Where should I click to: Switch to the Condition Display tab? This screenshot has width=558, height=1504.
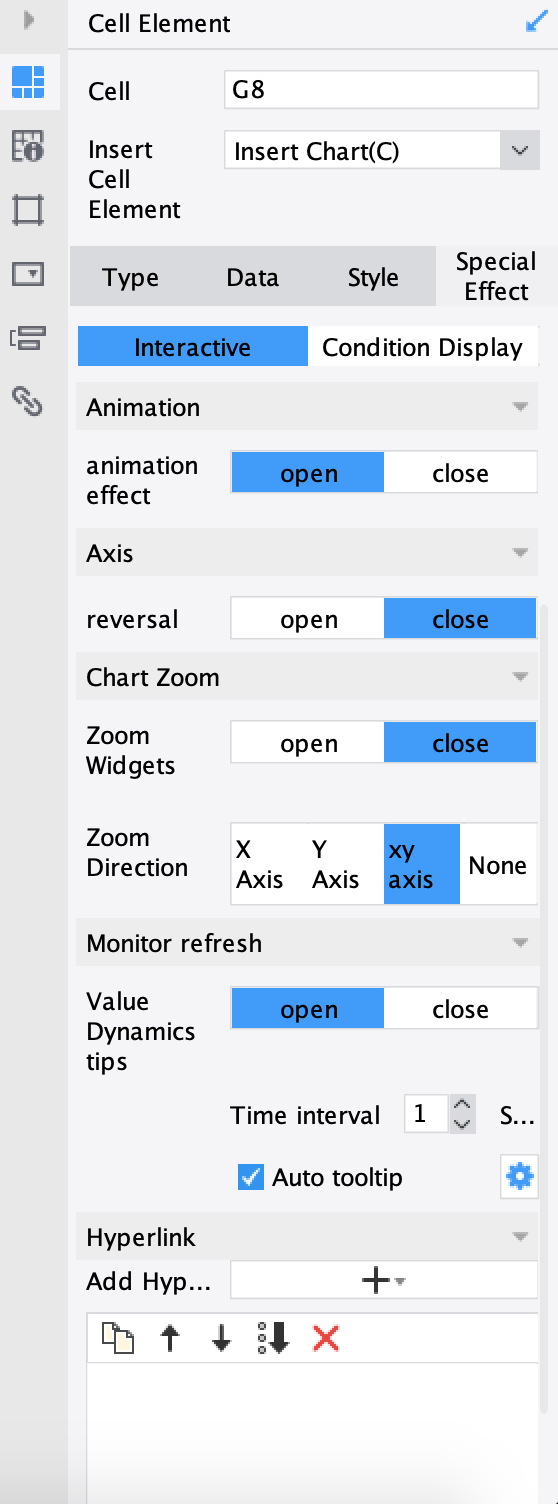(x=422, y=347)
